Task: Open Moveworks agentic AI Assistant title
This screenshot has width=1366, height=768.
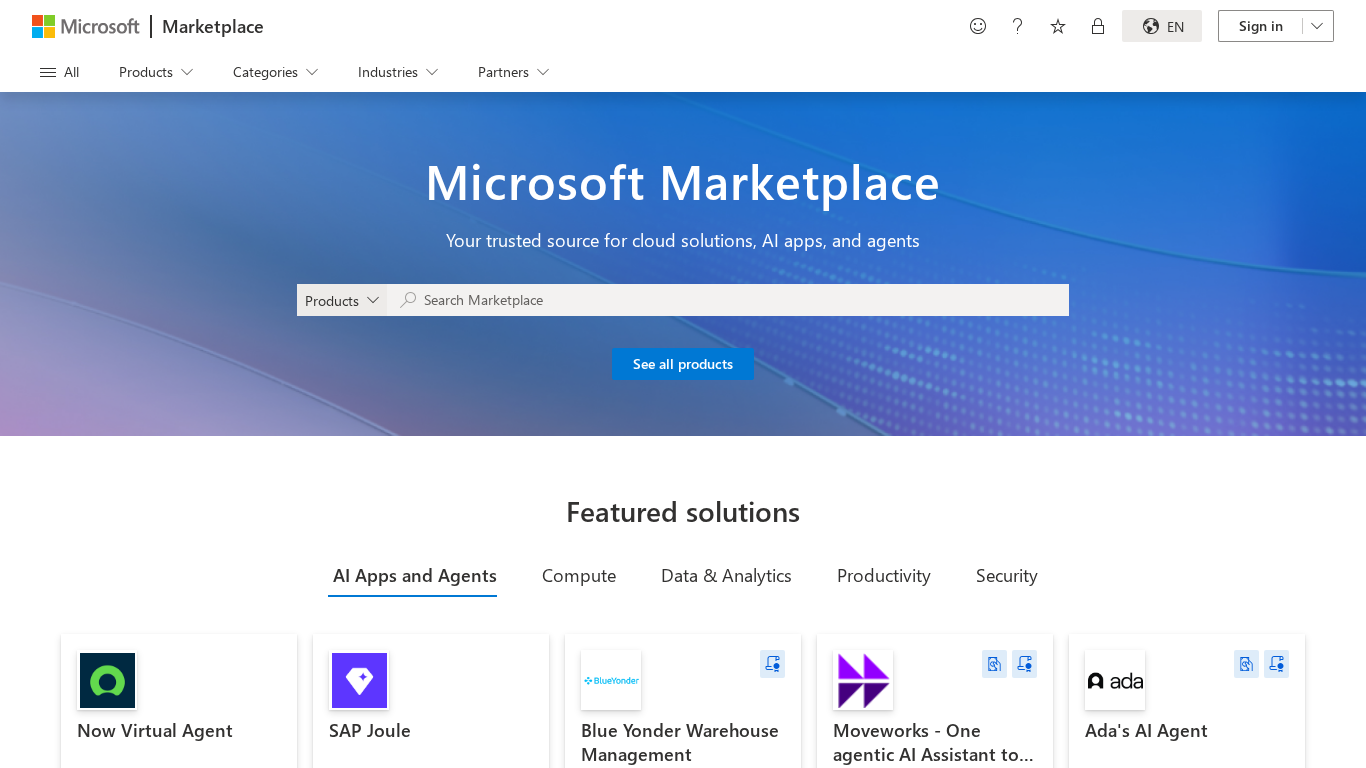Action: click(933, 743)
